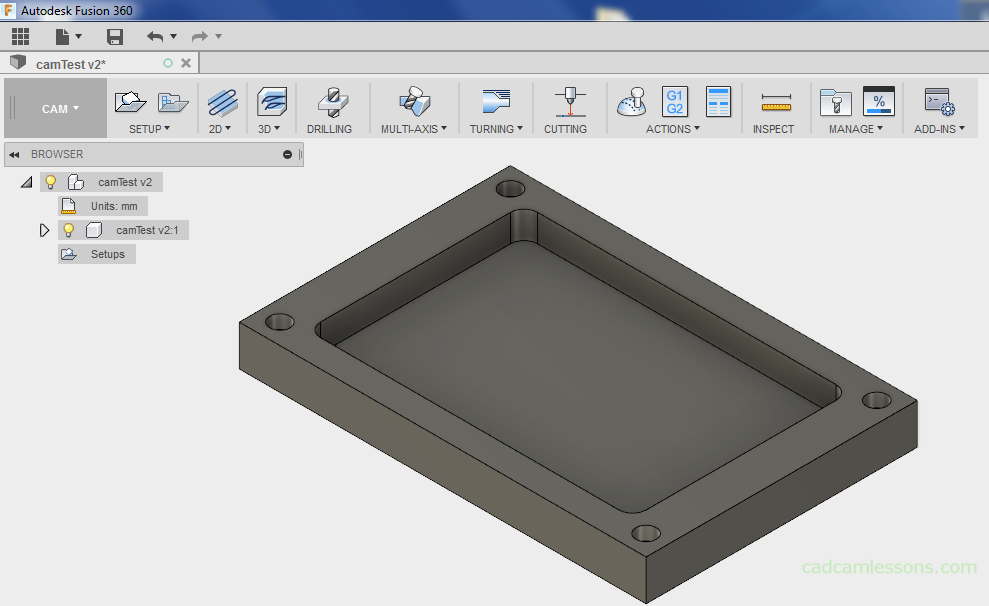Open the Units: mm document icon
Screen dimensions: 989x606
[x=66, y=205]
